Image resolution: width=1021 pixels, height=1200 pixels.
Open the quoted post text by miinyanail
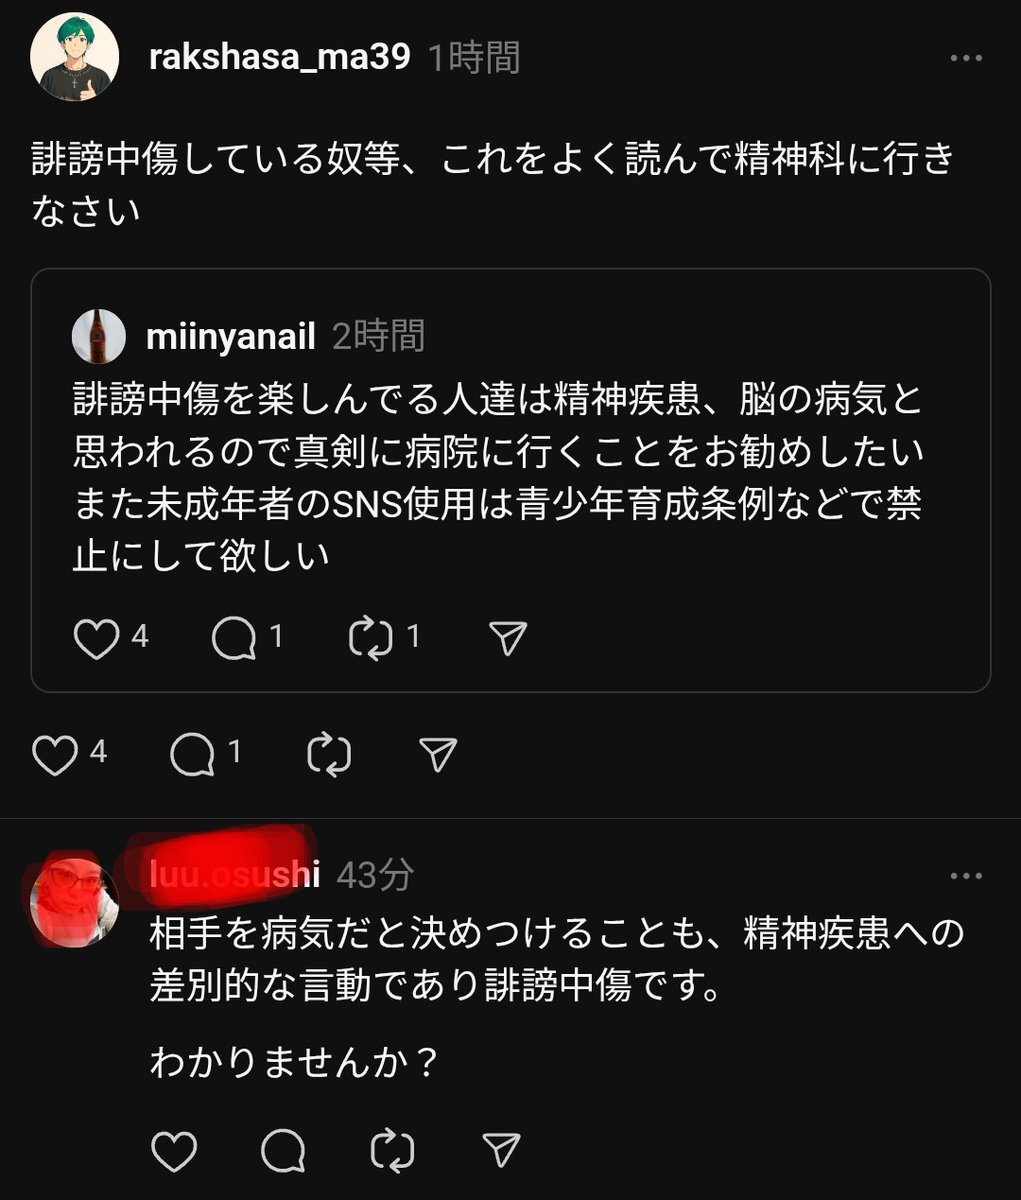498,478
